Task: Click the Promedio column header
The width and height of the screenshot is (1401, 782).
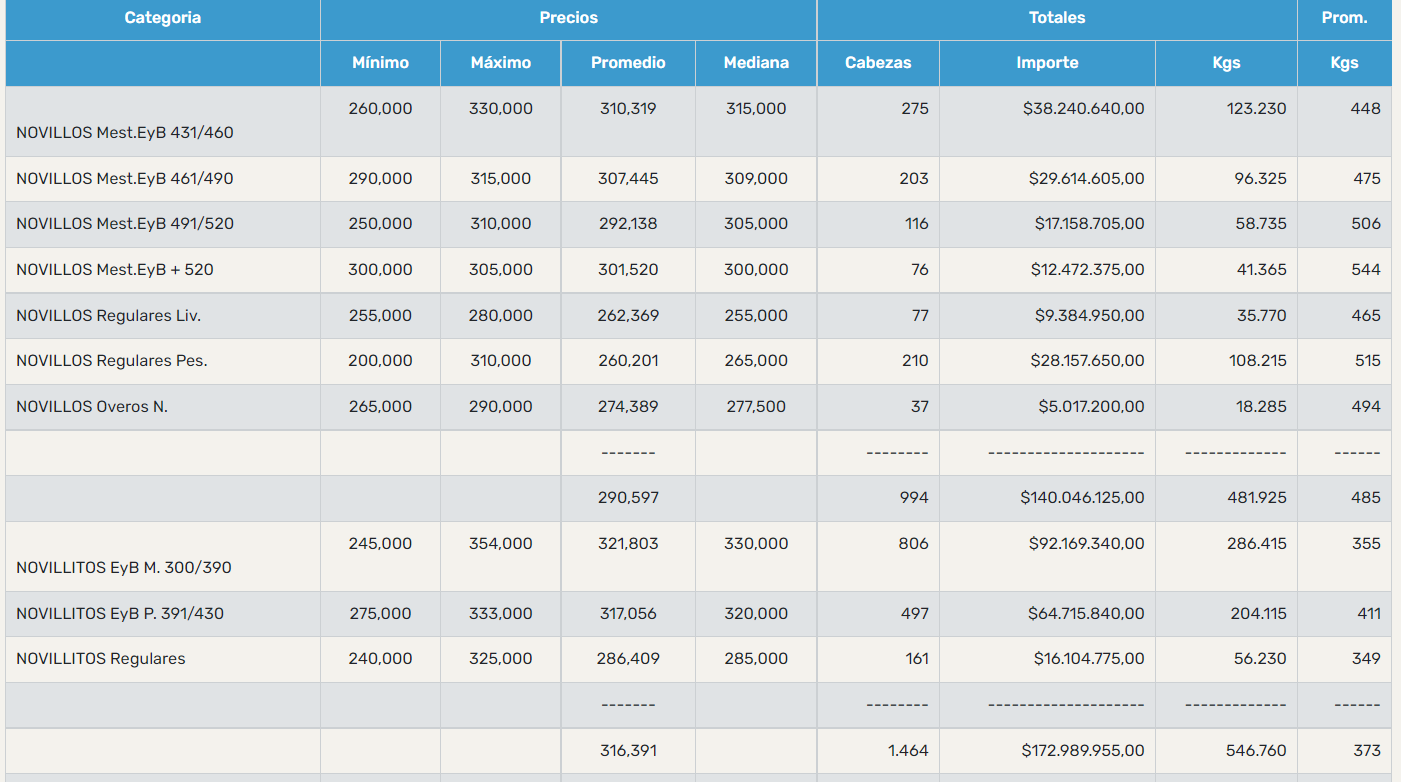Action: [x=628, y=63]
